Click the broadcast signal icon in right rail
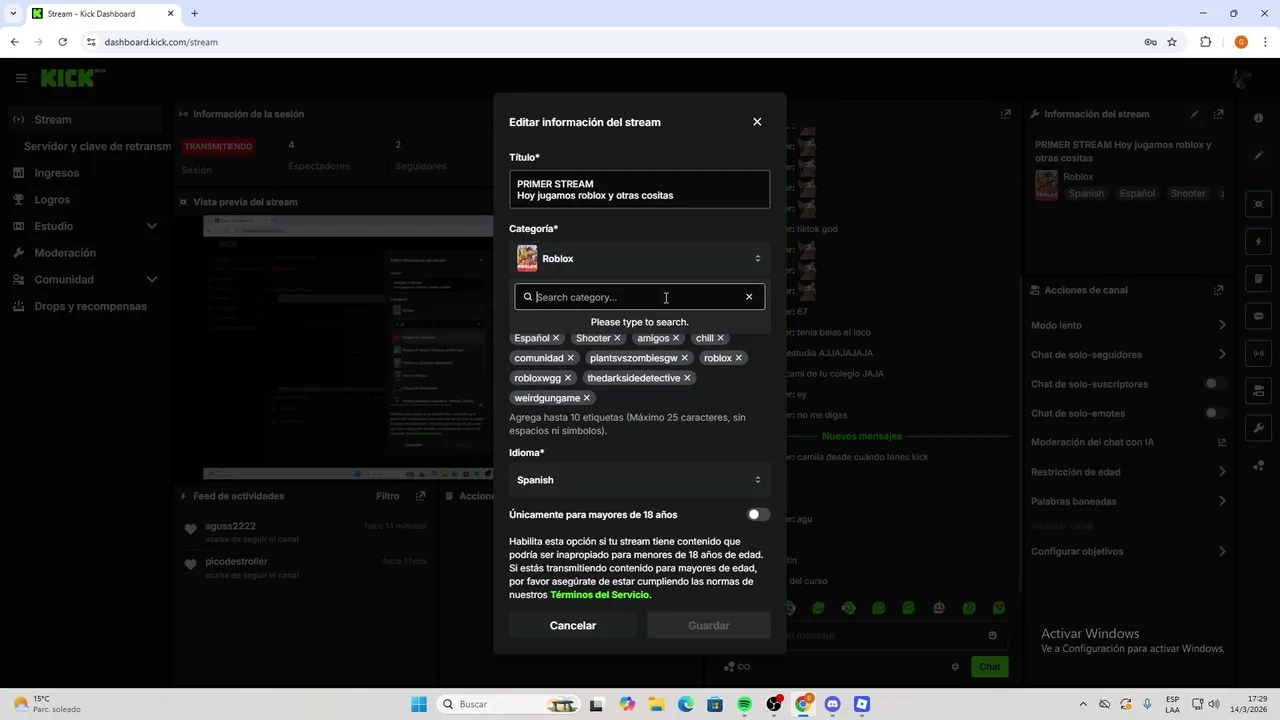Image resolution: width=1280 pixels, height=720 pixels. click(1259, 353)
